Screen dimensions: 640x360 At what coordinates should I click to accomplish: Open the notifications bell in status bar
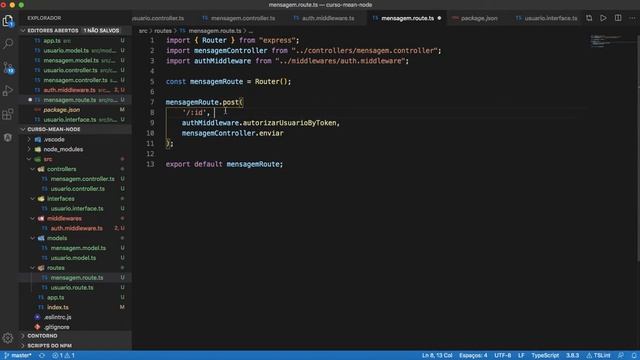pyautogui.click(x=634, y=356)
